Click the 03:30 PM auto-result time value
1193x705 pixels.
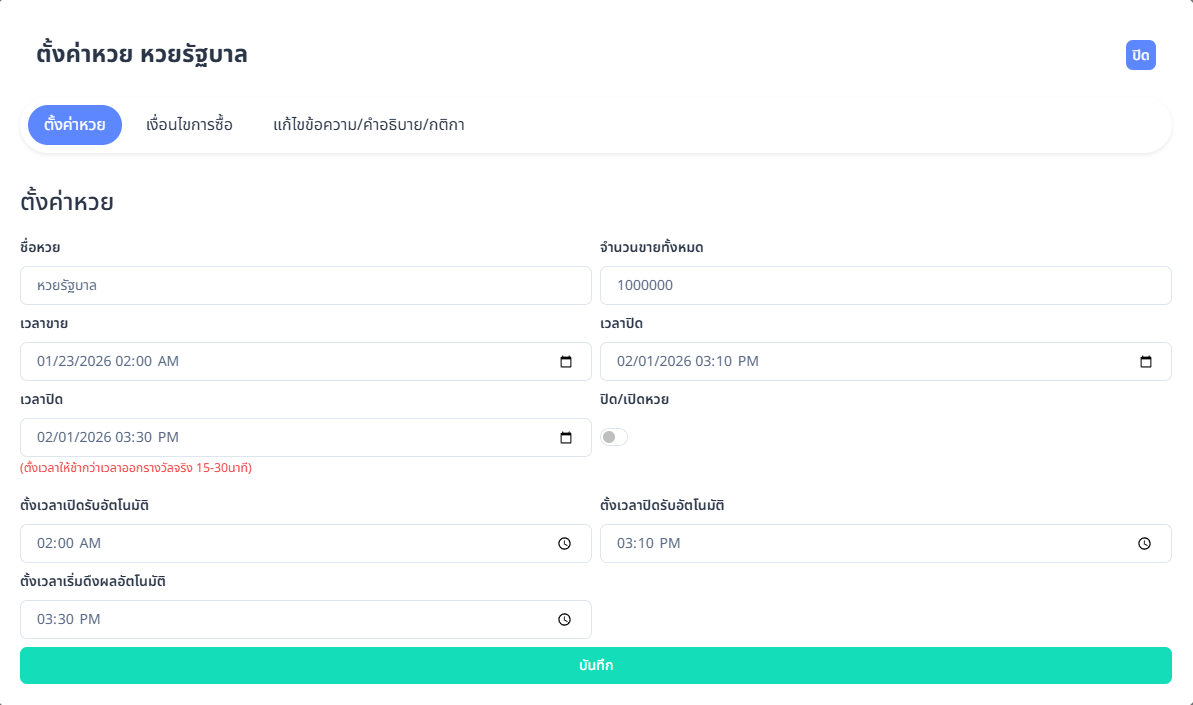tap(69, 620)
